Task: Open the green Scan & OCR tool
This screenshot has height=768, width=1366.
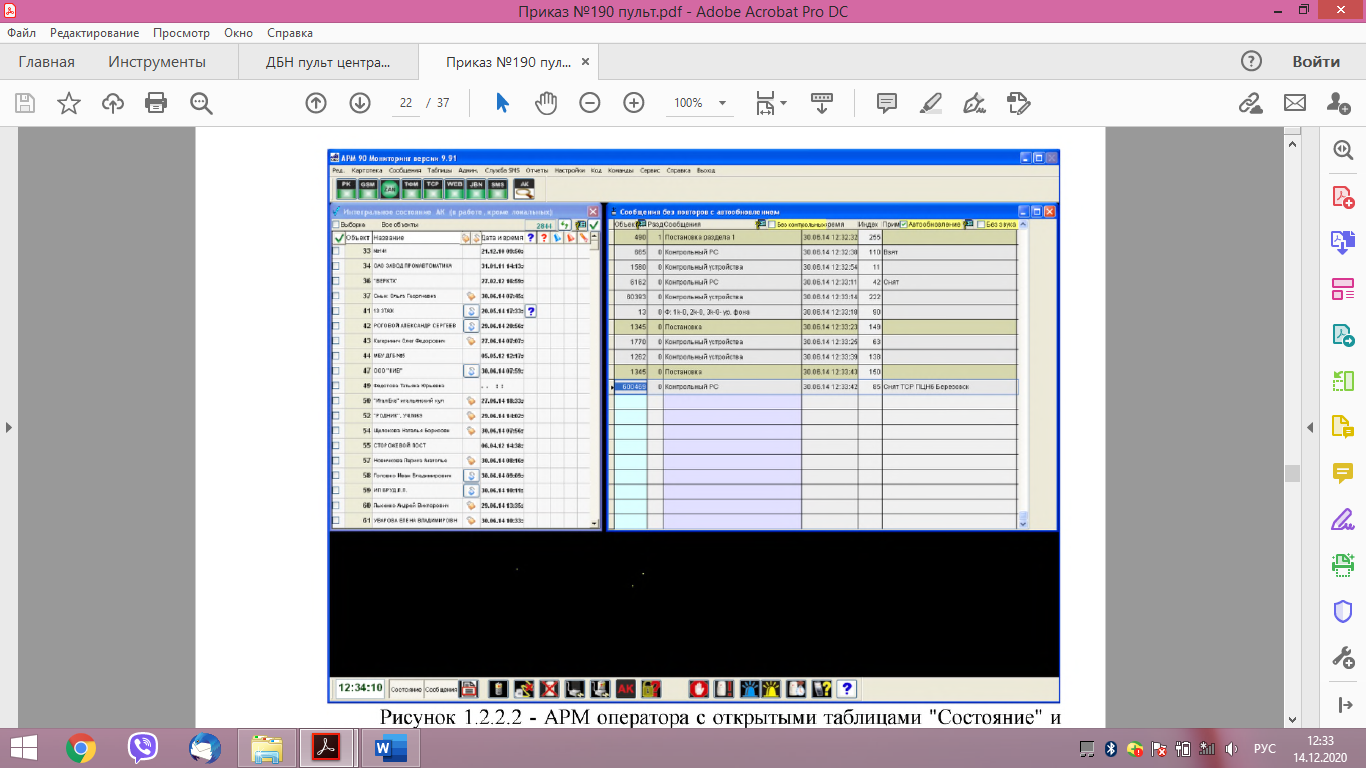Action: pos(1343,565)
